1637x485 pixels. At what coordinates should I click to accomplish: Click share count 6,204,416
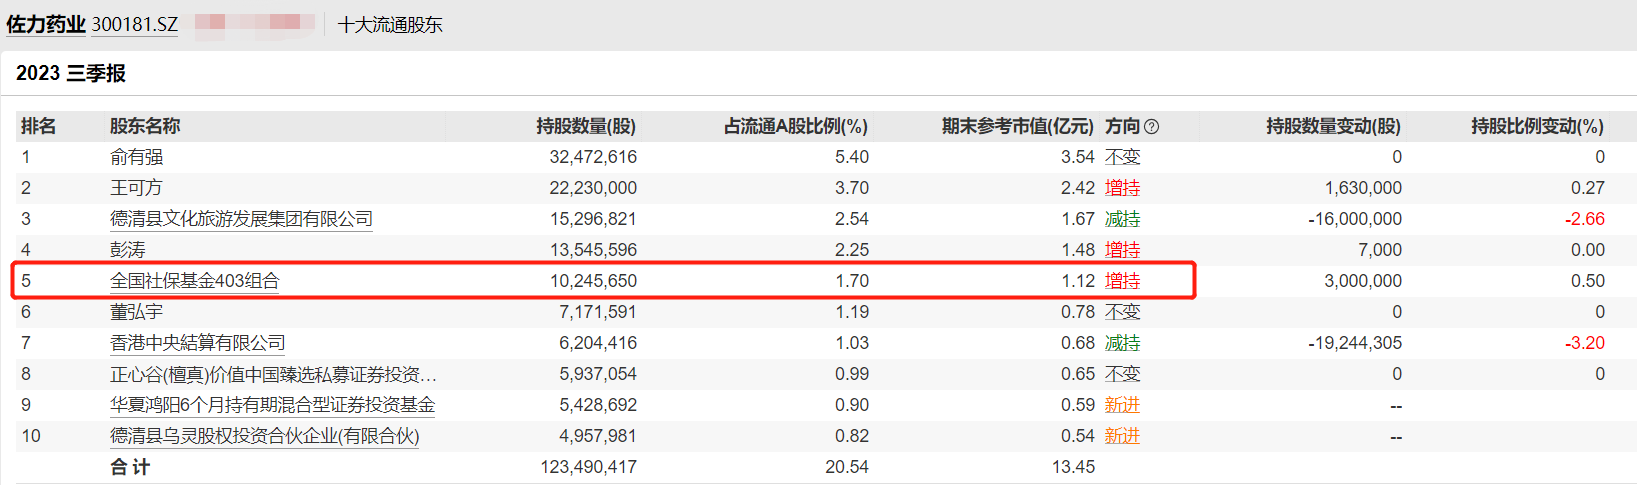[x=598, y=343]
